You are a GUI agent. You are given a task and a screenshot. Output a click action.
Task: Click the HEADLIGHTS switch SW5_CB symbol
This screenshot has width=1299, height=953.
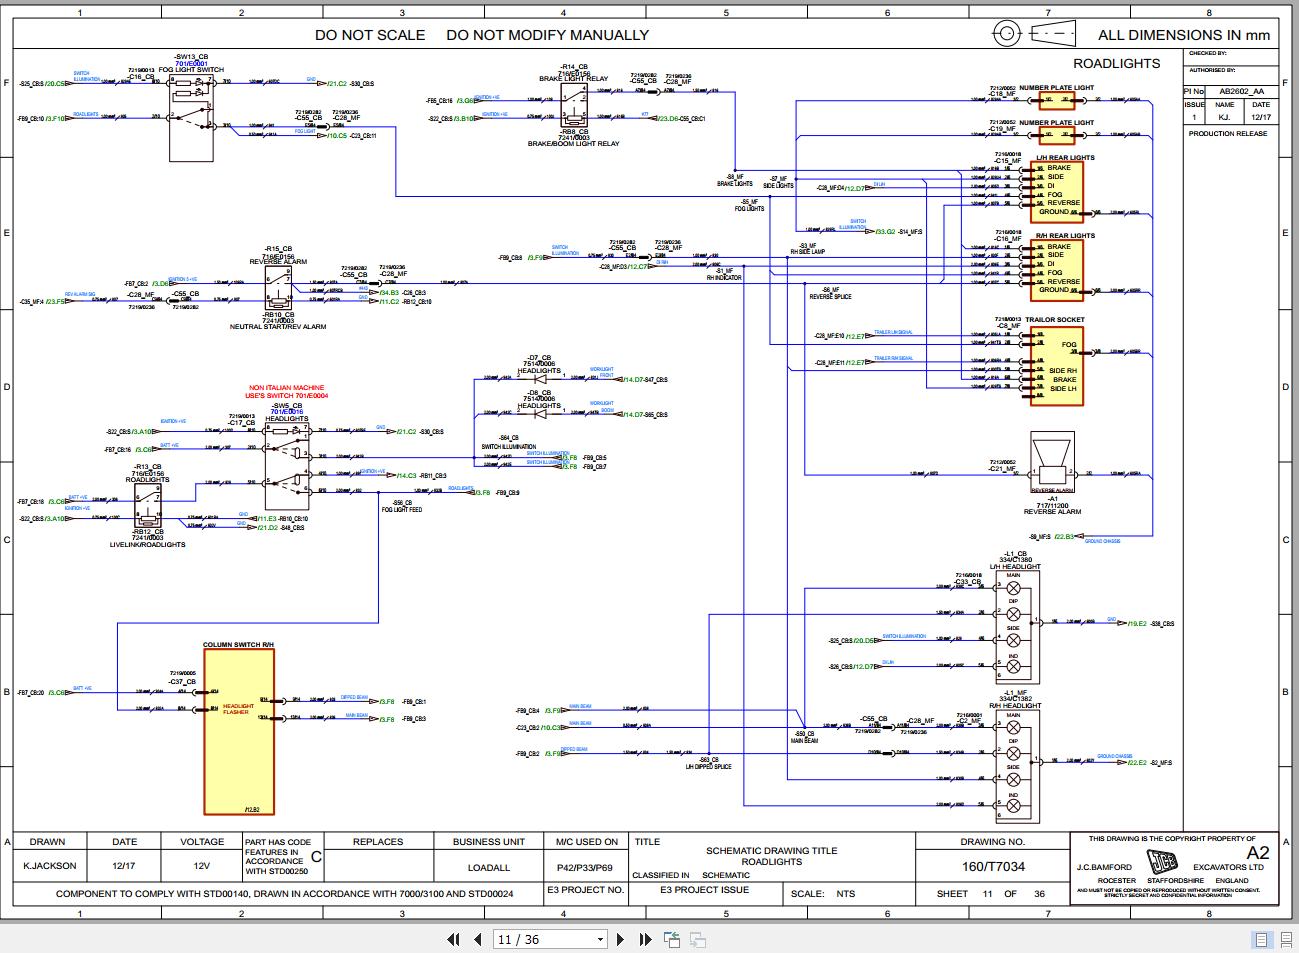click(x=287, y=466)
